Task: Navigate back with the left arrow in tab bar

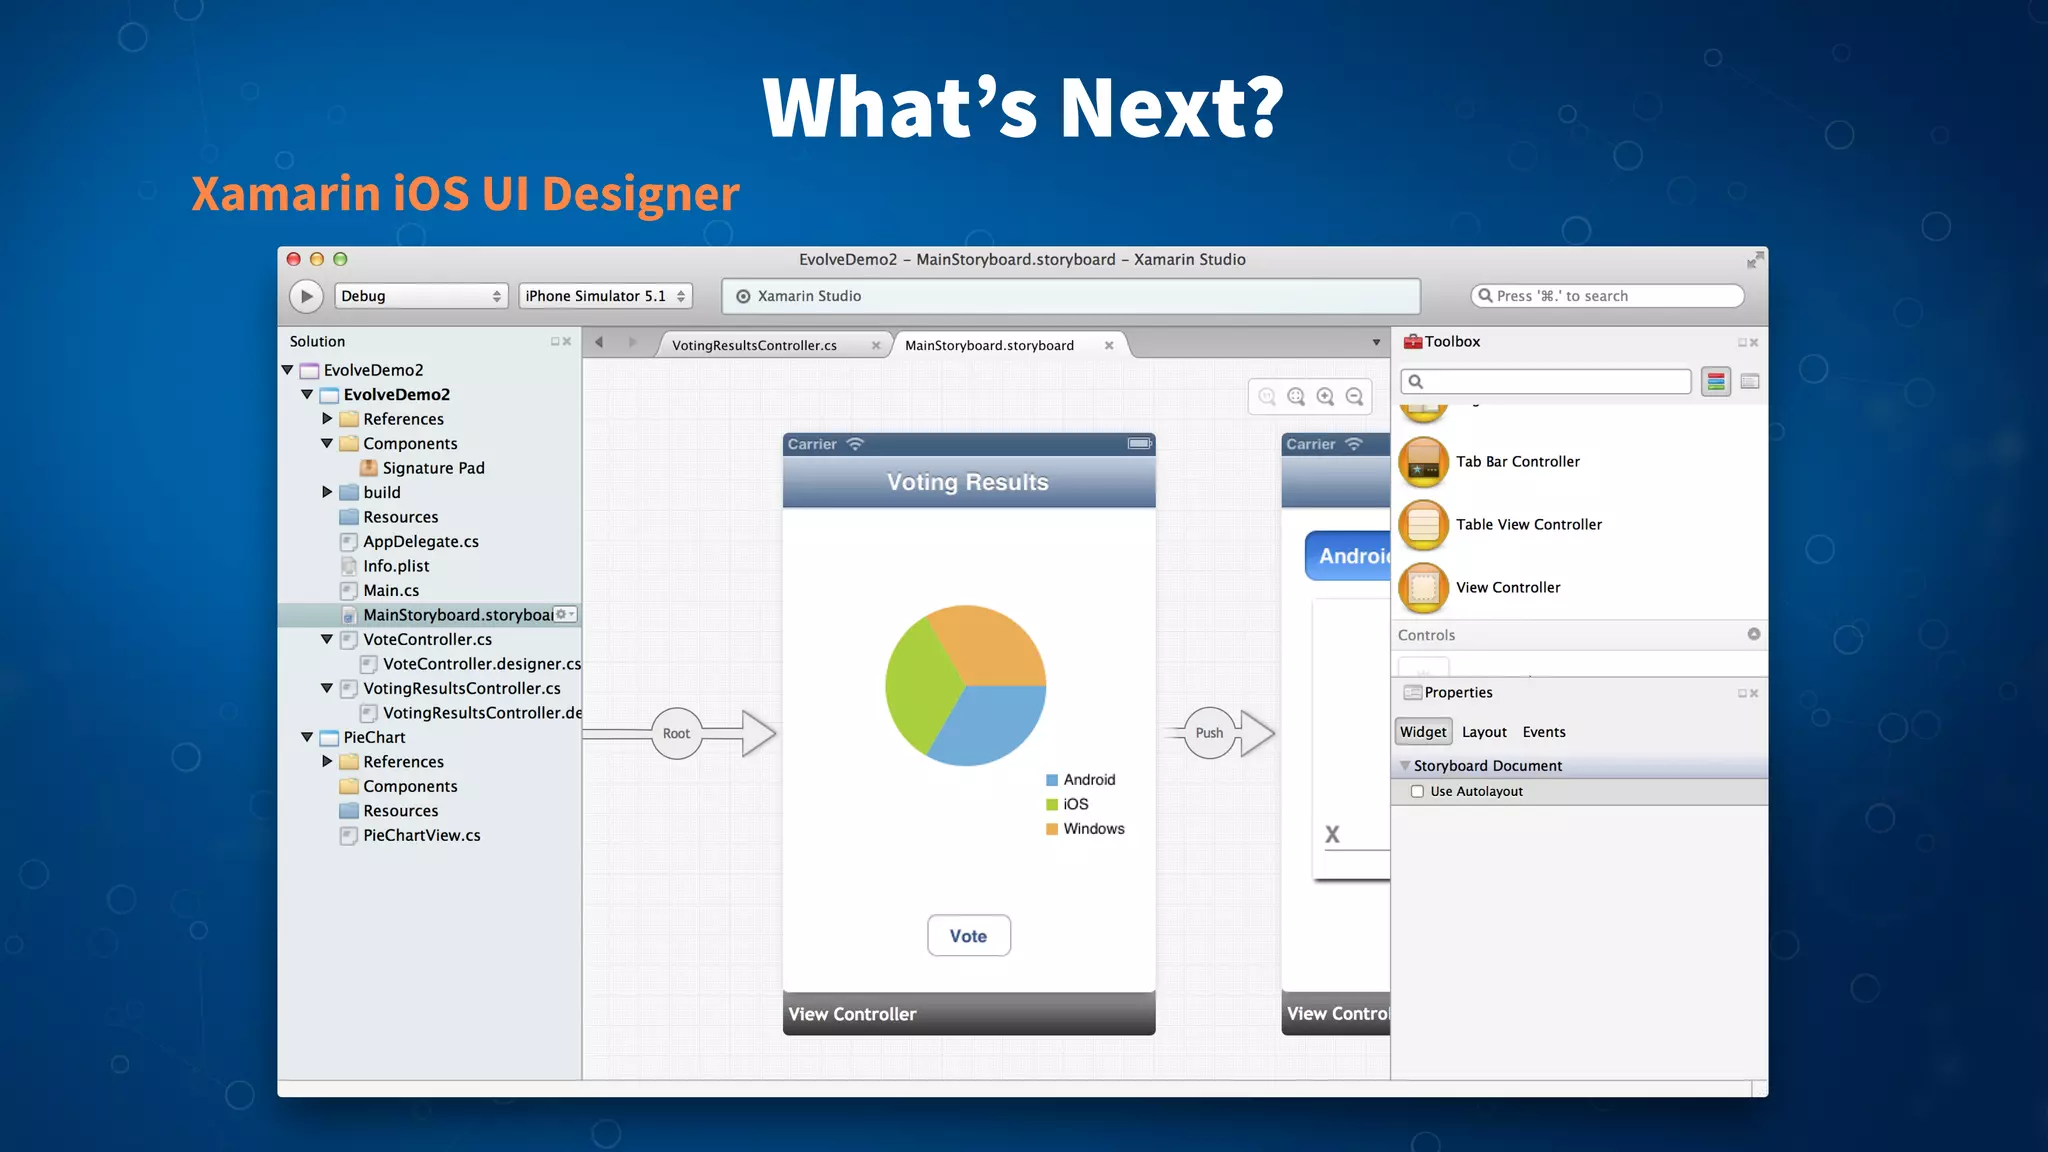Action: click(599, 342)
